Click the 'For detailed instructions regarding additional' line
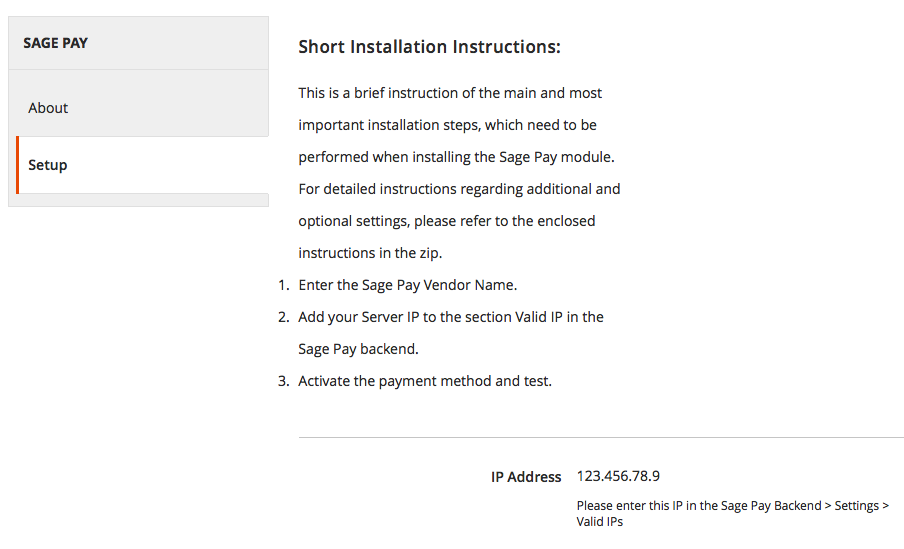 point(459,189)
